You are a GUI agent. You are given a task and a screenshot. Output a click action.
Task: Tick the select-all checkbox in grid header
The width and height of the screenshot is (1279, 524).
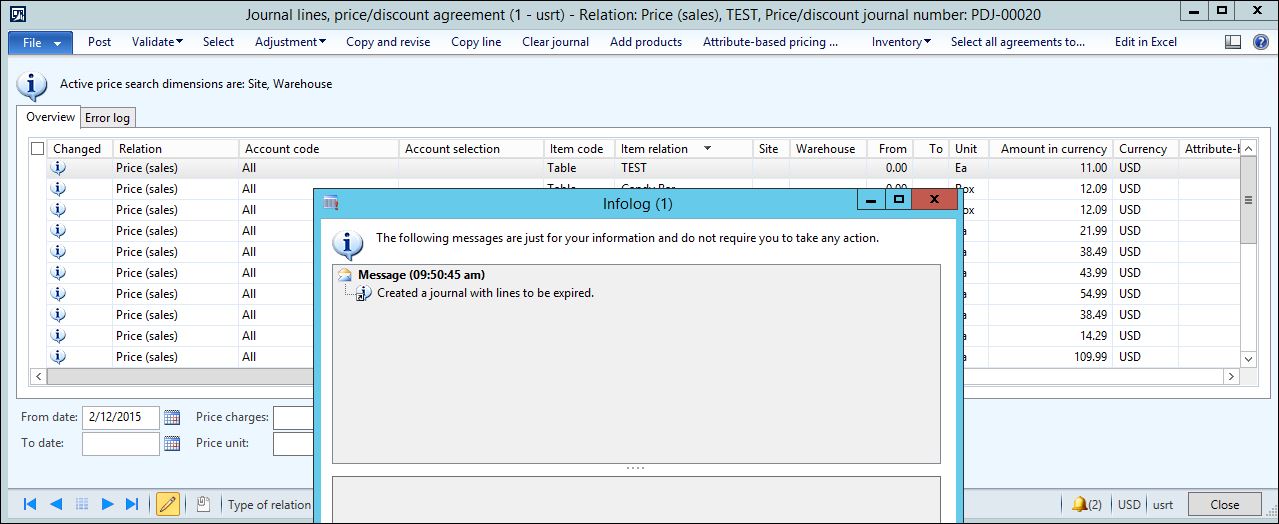click(38, 149)
